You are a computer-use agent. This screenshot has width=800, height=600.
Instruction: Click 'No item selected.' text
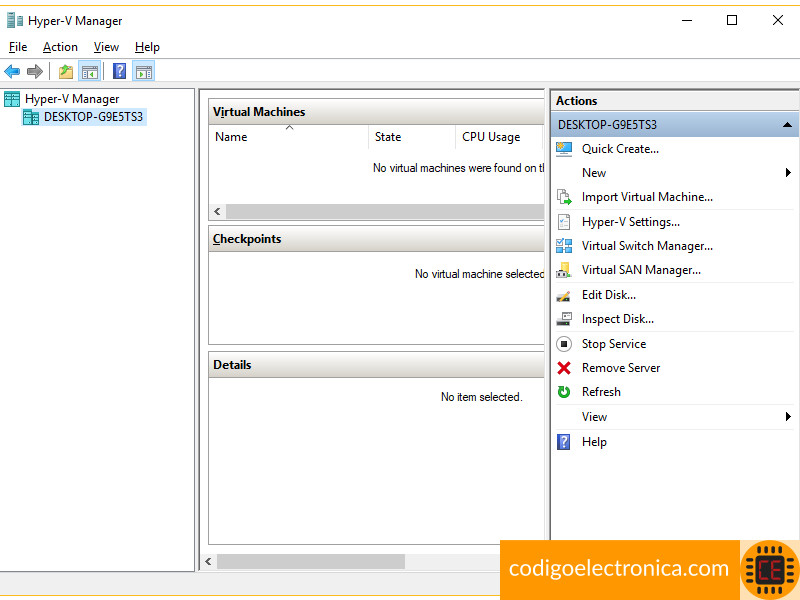(482, 397)
